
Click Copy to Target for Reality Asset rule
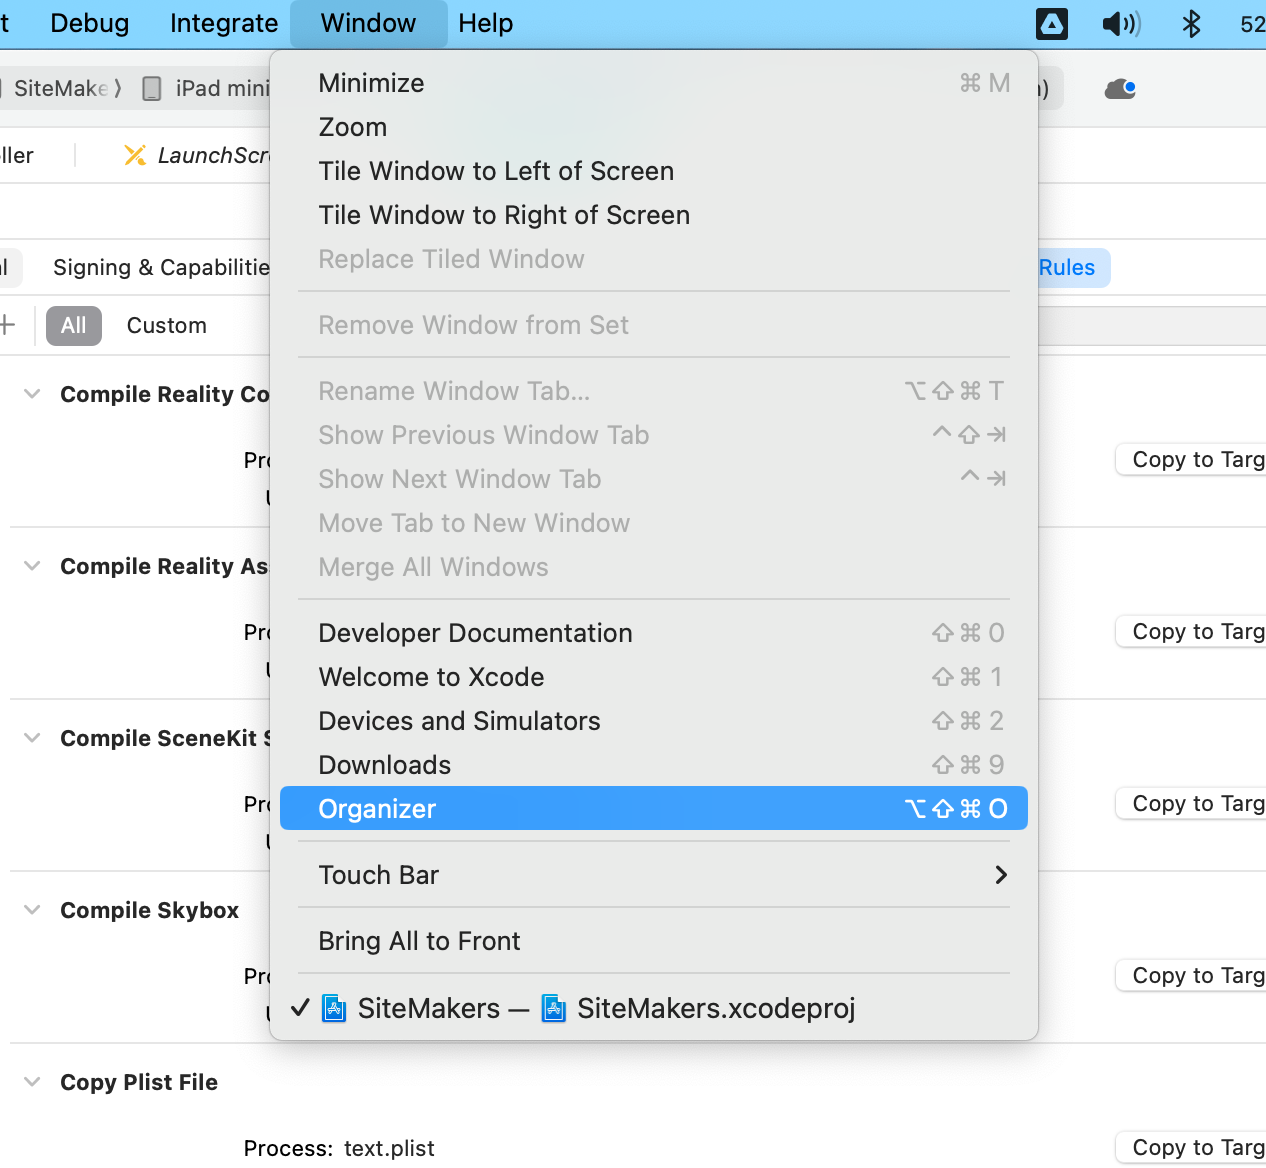(1191, 632)
